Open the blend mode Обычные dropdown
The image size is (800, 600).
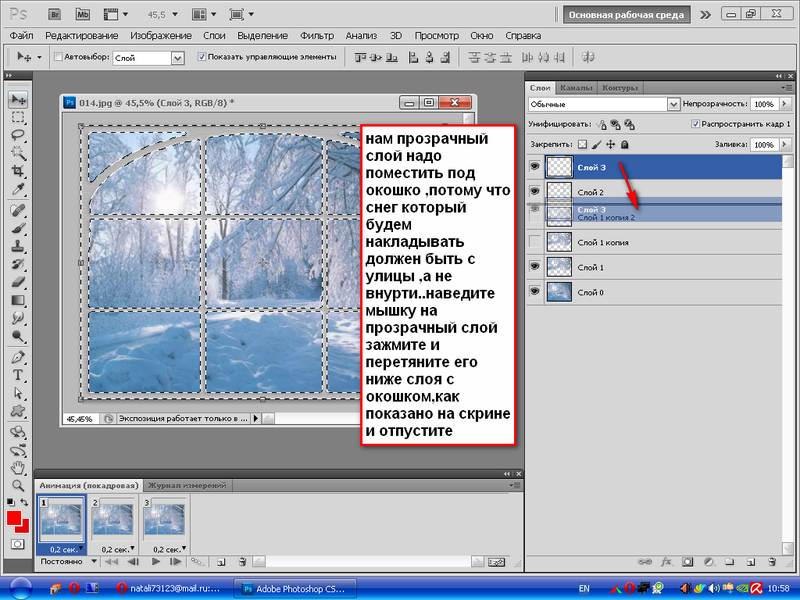pyautogui.click(x=673, y=104)
